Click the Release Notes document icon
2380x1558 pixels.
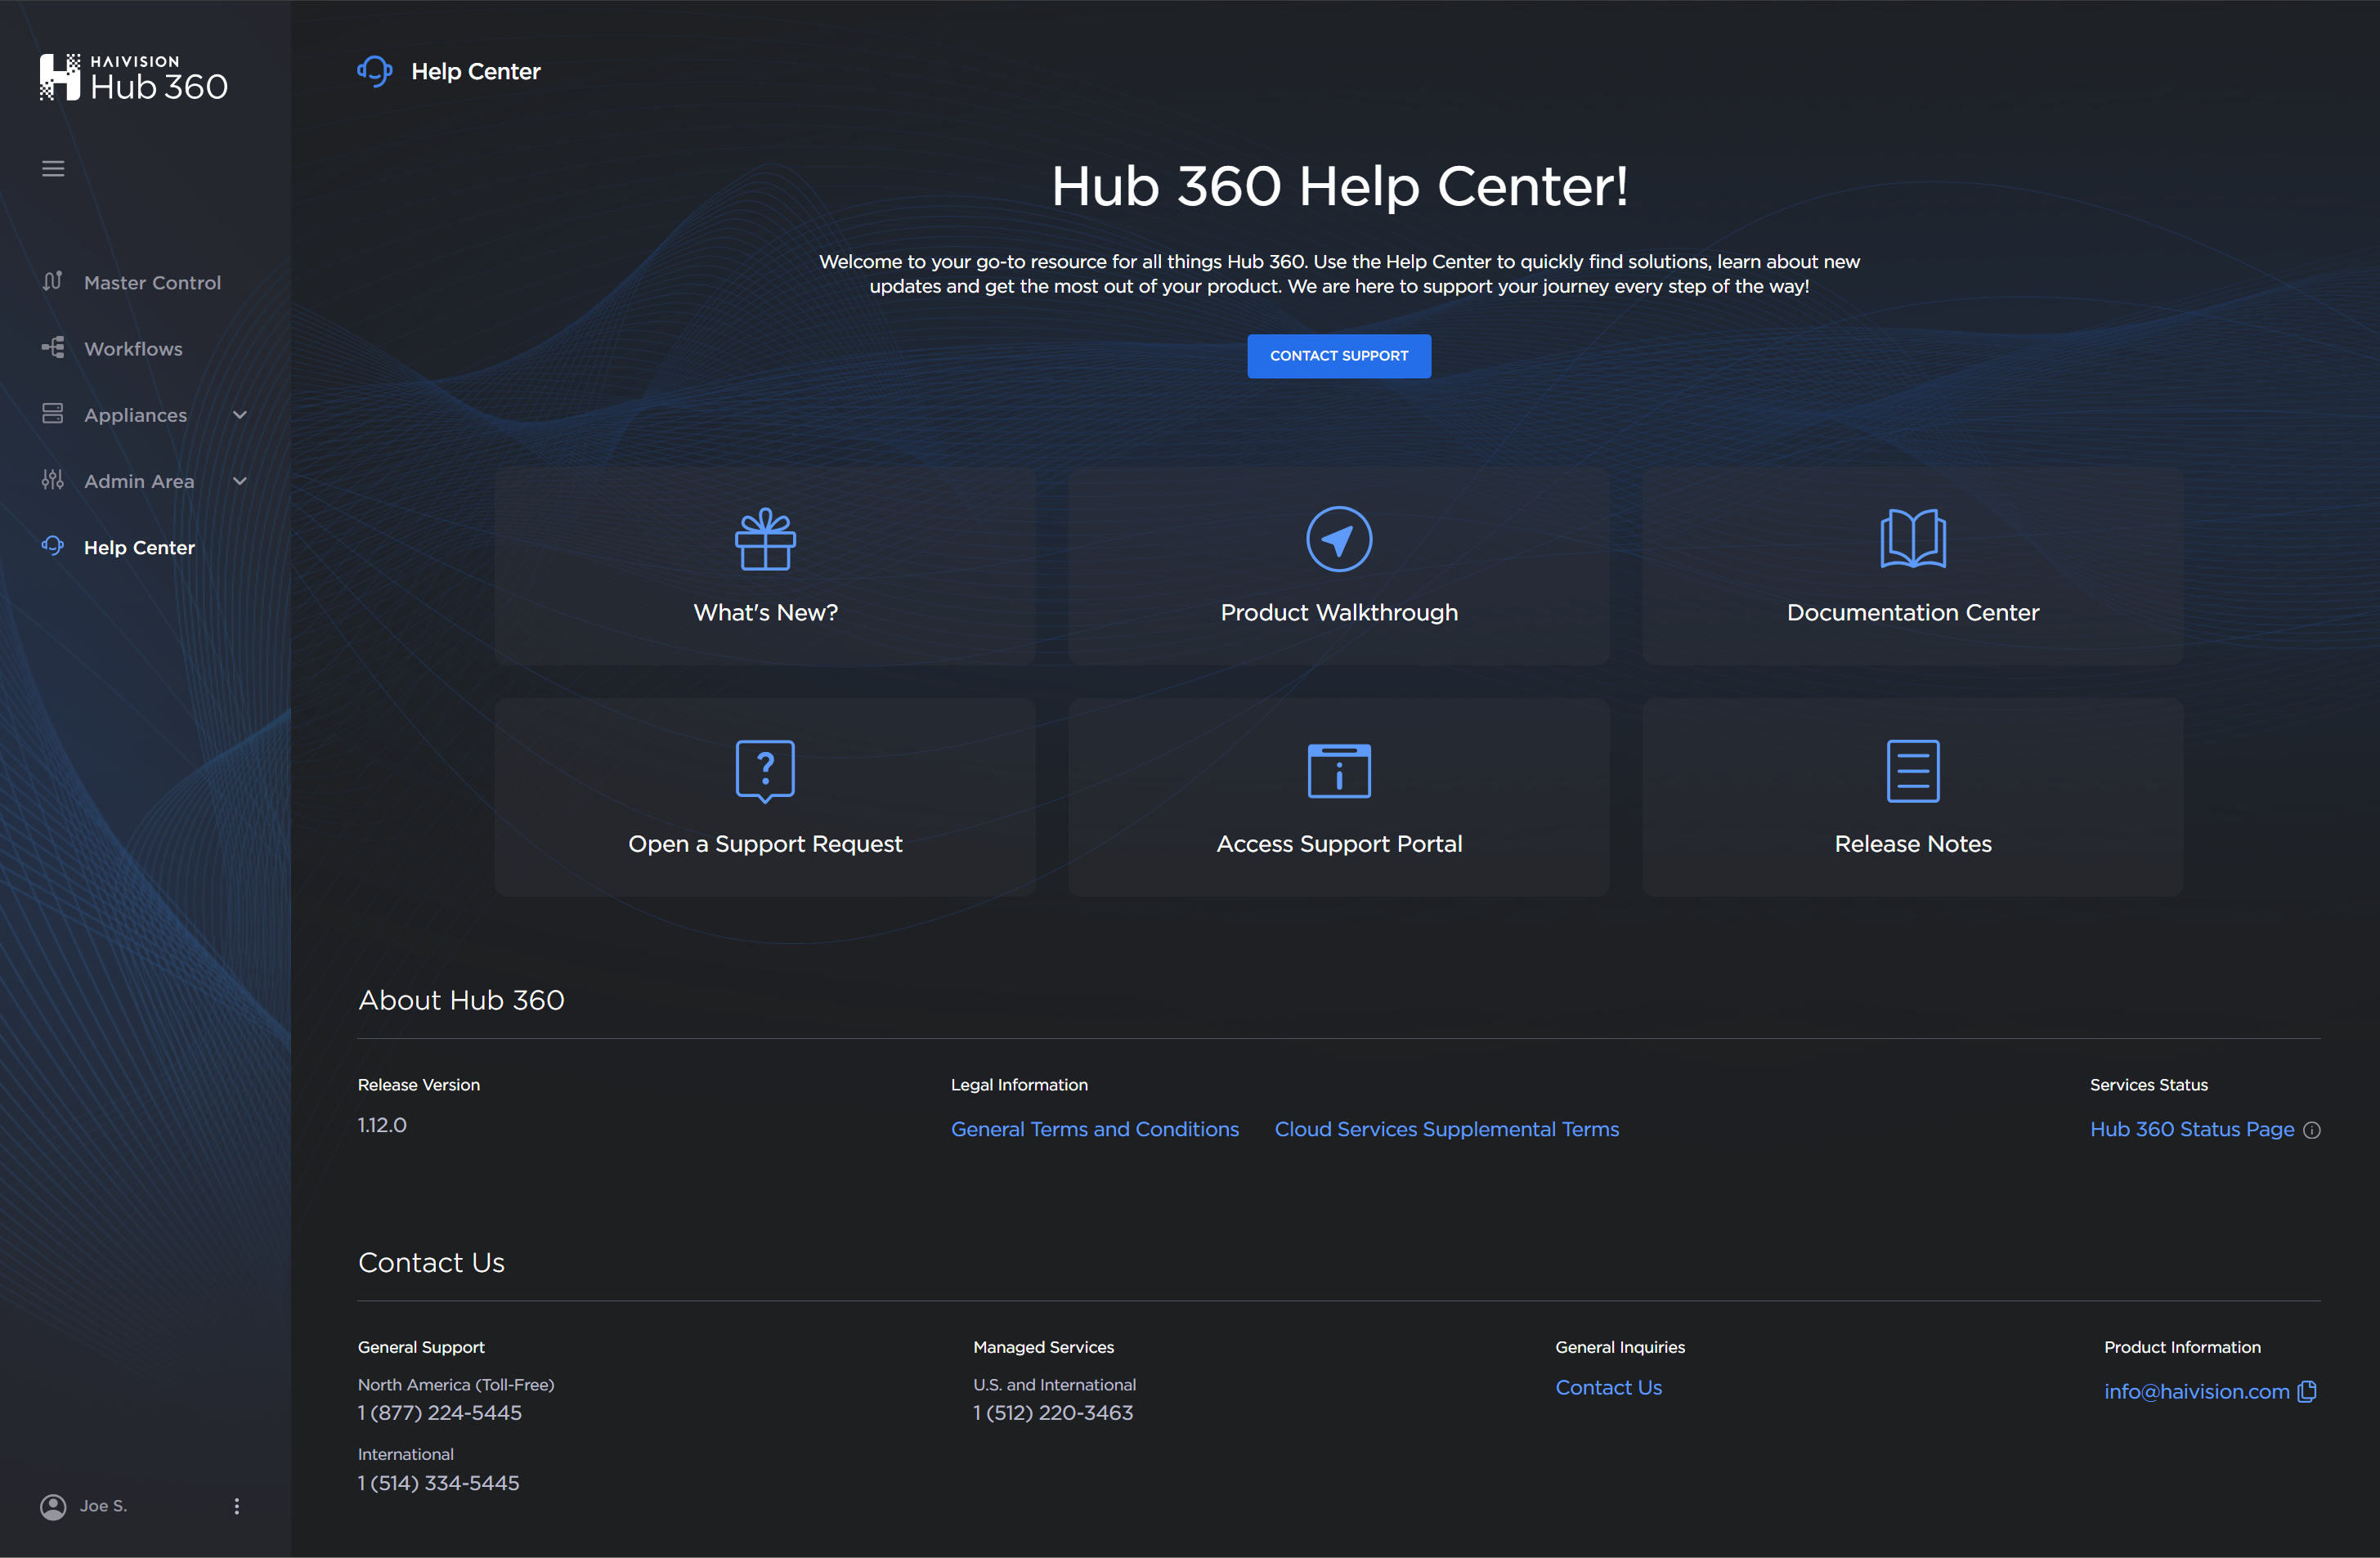point(1913,771)
